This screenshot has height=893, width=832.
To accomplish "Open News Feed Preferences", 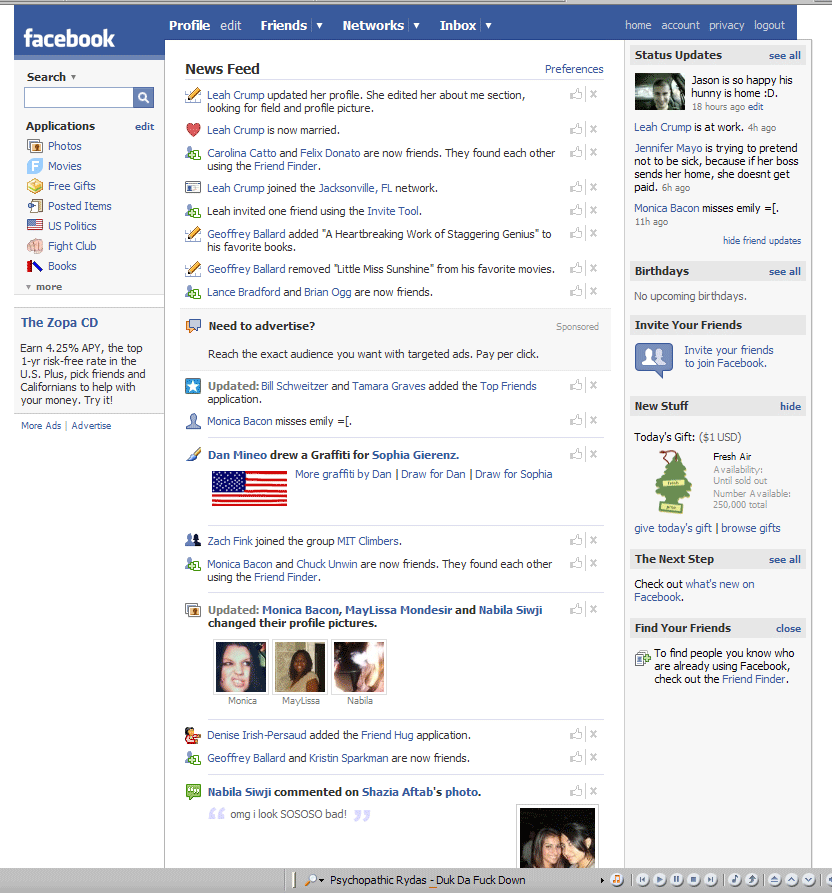I will (x=573, y=69).
